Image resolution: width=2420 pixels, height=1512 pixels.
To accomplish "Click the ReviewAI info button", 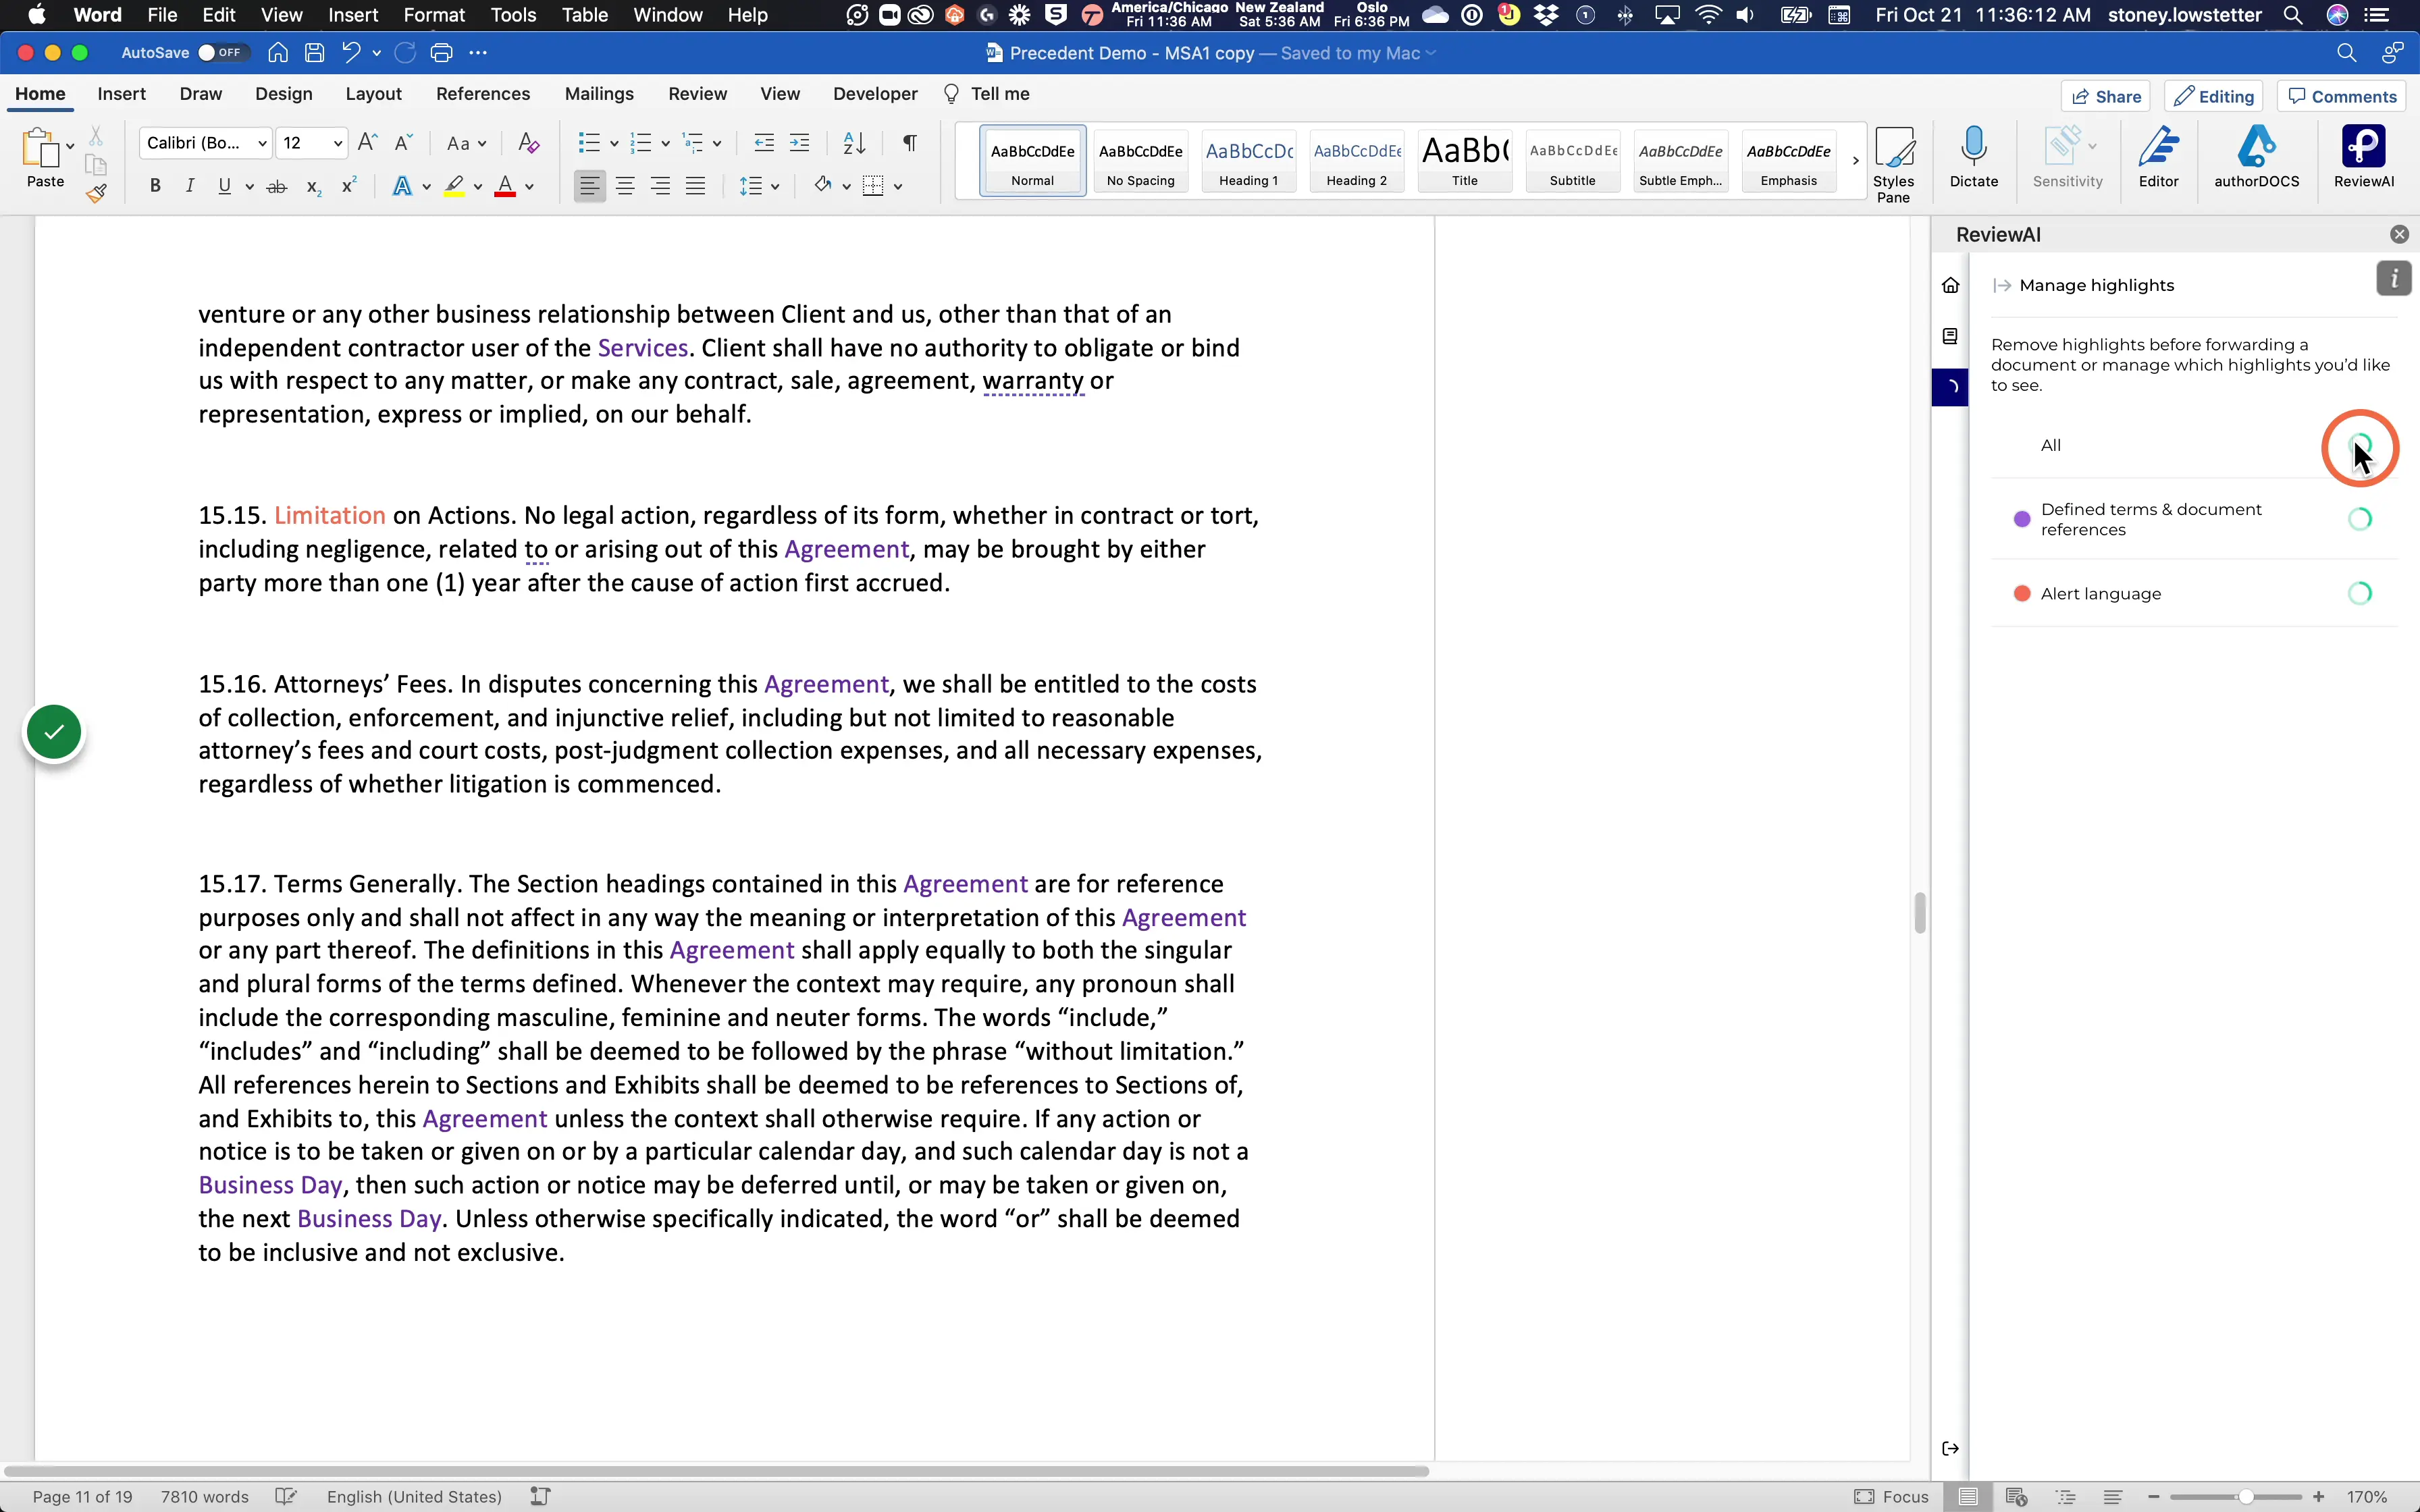I will click(x=2393, y=279).
